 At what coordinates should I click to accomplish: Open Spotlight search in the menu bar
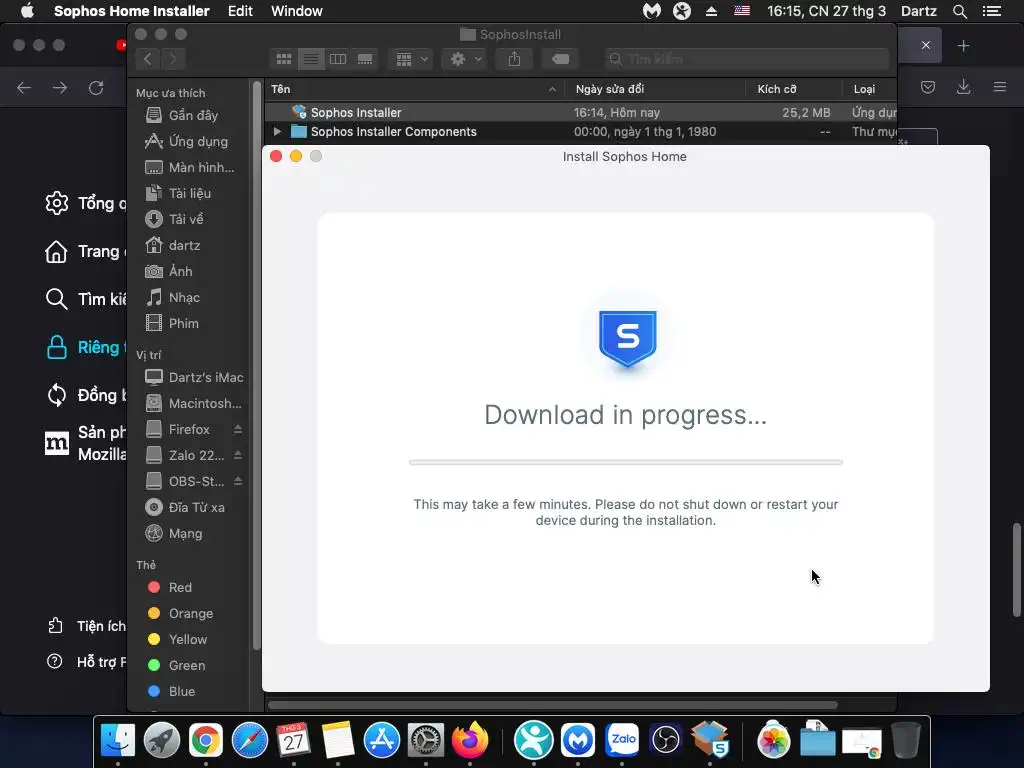[959, 11]
